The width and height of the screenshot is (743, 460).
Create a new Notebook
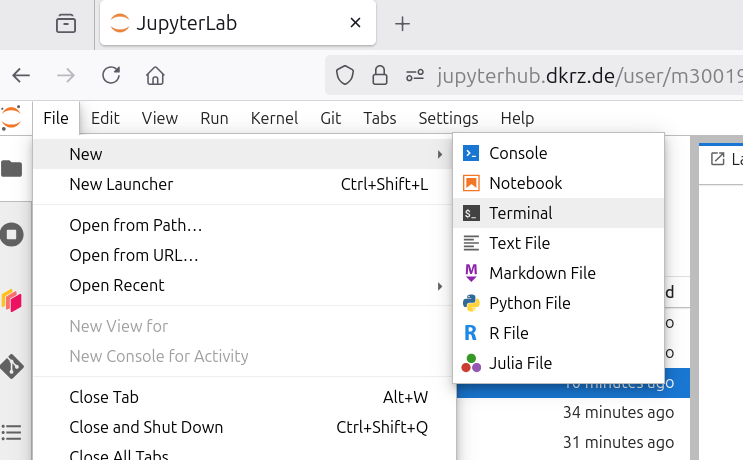[559, 183]
